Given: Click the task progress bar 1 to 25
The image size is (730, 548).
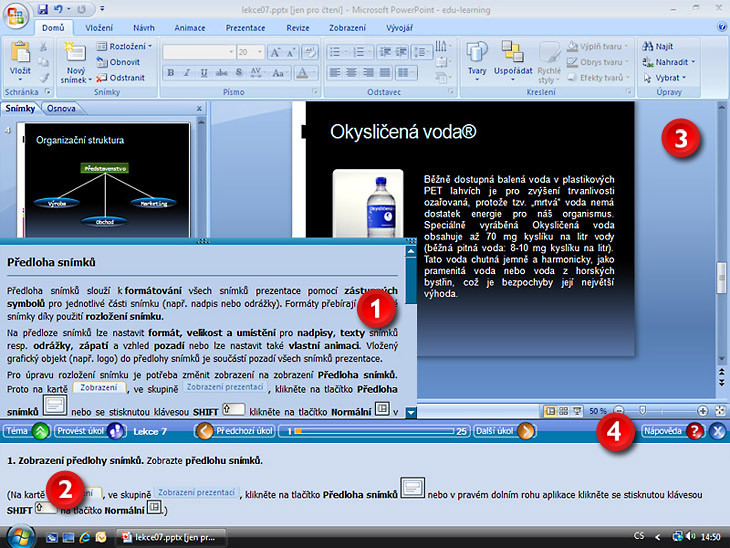Looking at the screenshot, I should pos(375,432).
